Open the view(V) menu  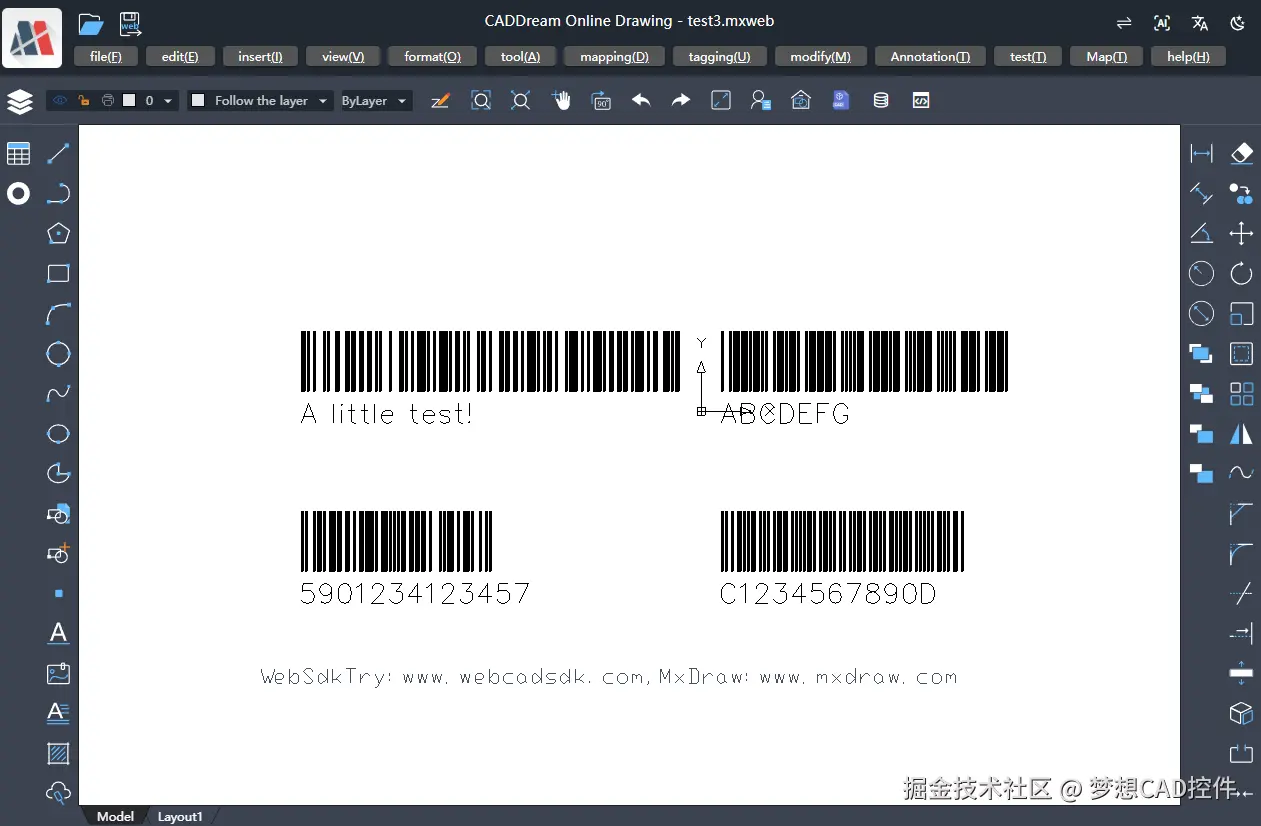pos(343,57)
